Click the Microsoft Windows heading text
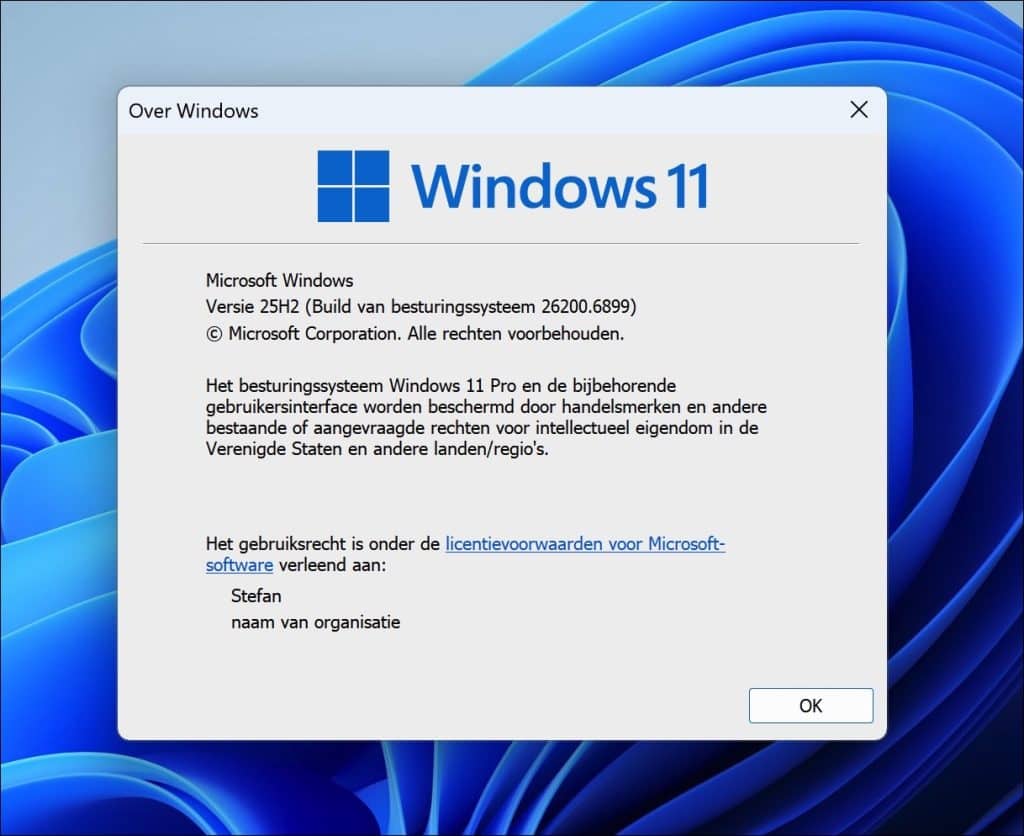This screenshot has height=836, width=1024. pyautogui.click(x=279, y=280)
